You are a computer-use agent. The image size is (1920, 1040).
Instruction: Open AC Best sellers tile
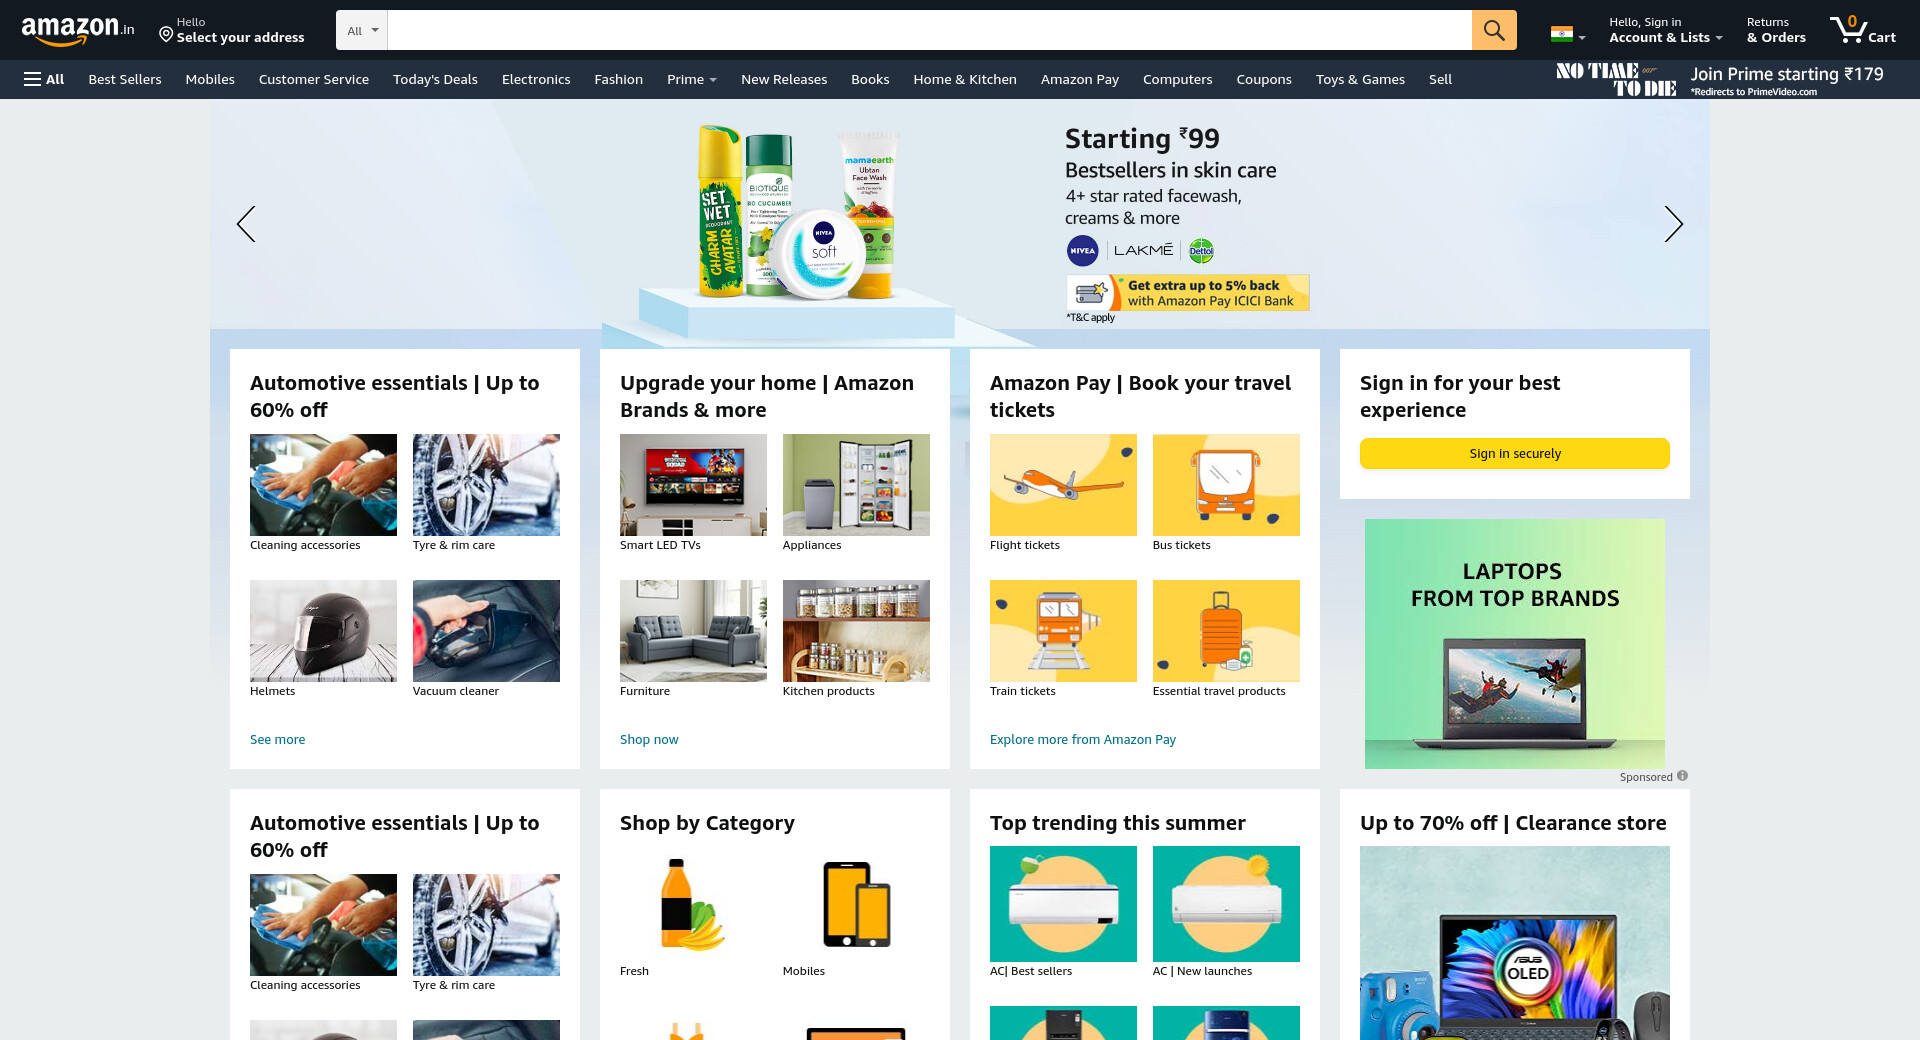point(1063,904)
